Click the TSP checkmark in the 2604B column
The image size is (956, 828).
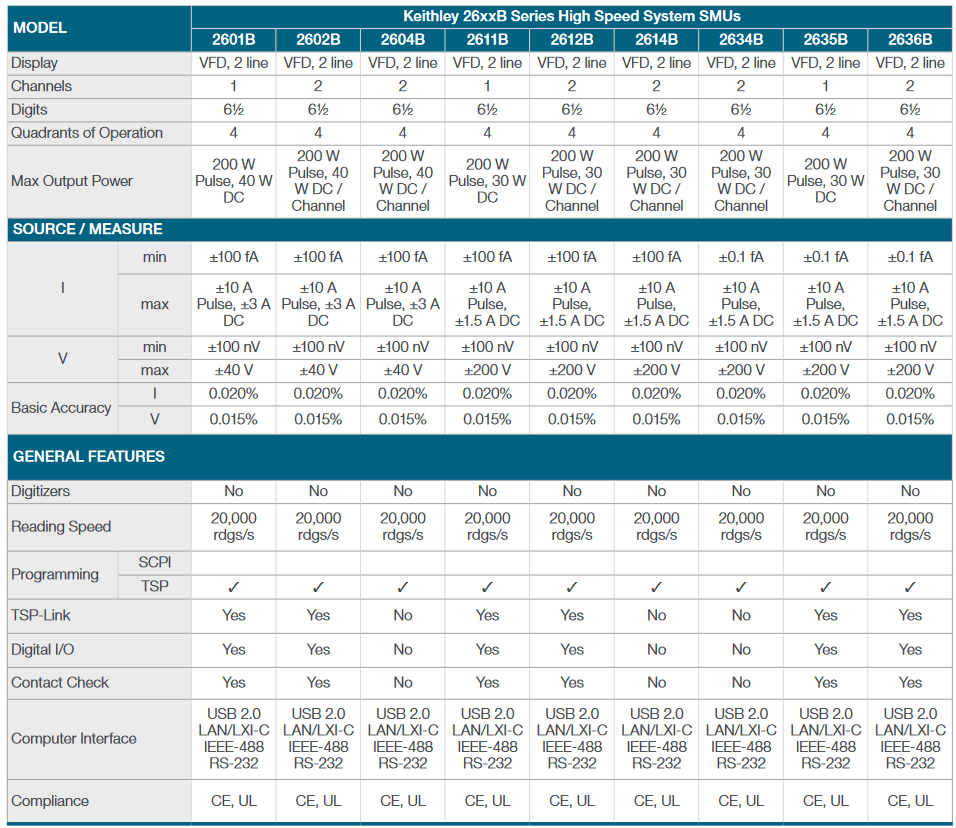(x=403, y=587)
